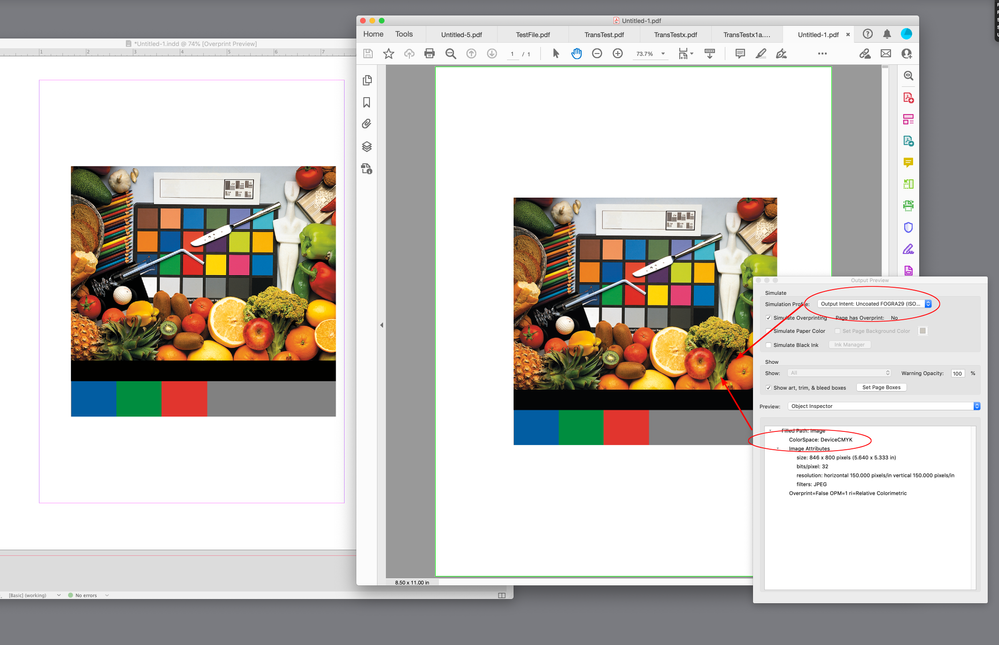Open the Attachments paperclip panel

pos(366,124)
